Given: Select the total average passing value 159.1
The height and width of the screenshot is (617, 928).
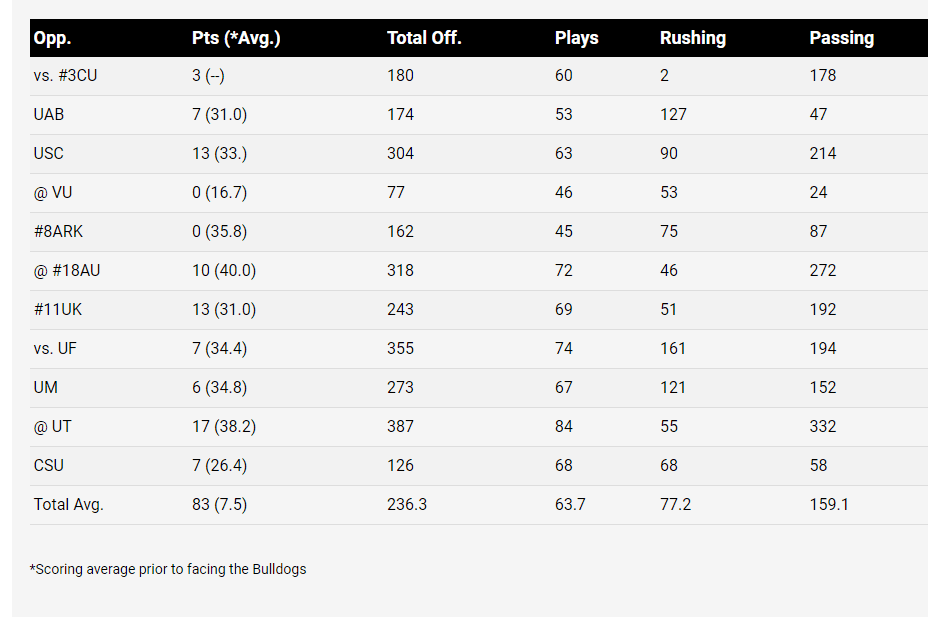Looking at the screenshot, I should (x=829, y=505).
